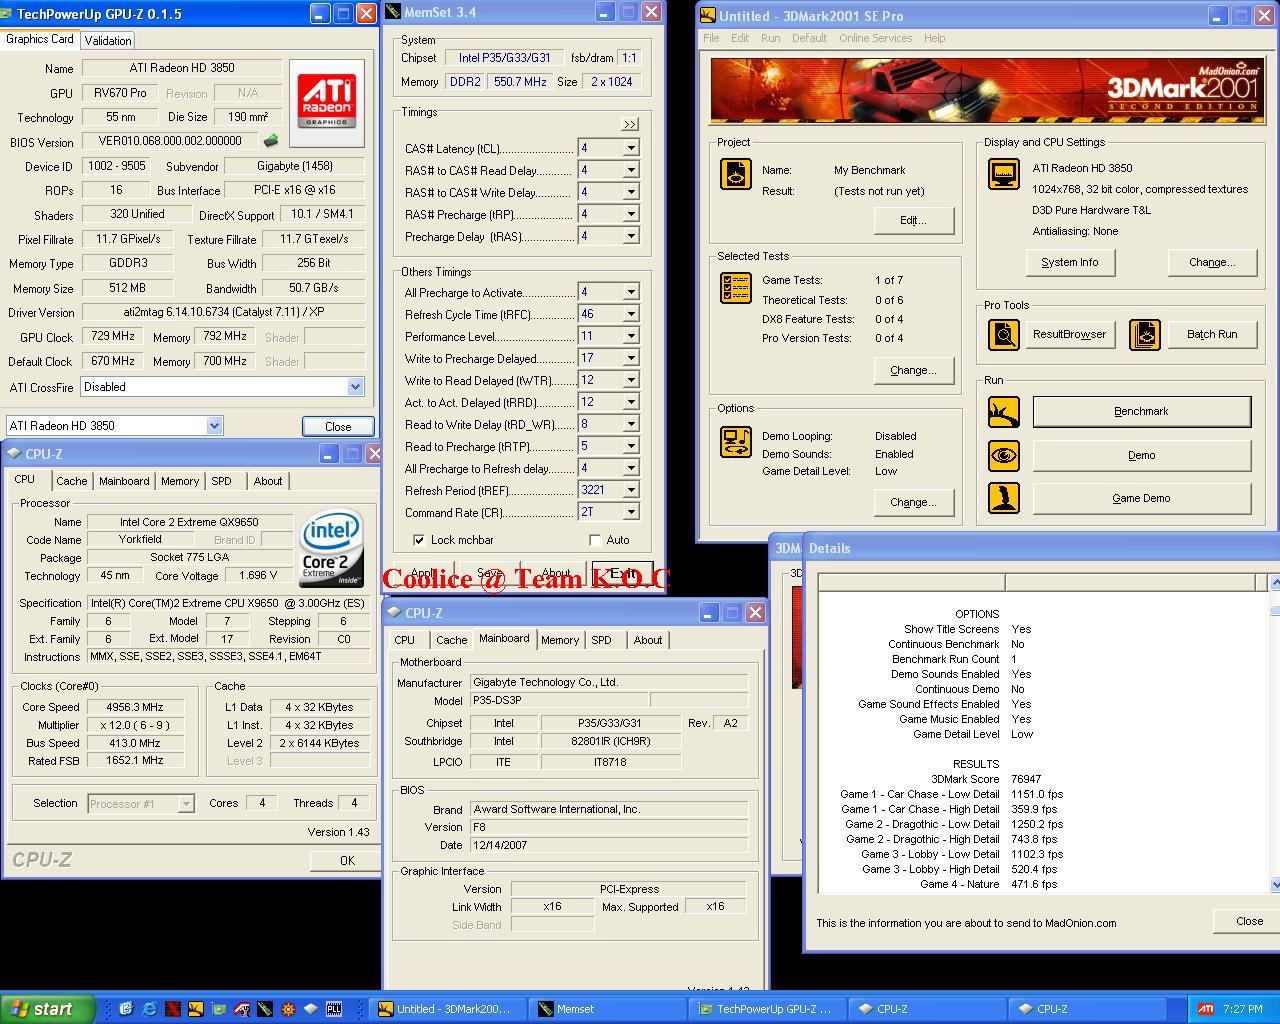Image resolution: width=1280 pixels, height=1024 pixels.
Task: Open the Performance Level dropdown in MemSet
Action: (x=631, y=336)
